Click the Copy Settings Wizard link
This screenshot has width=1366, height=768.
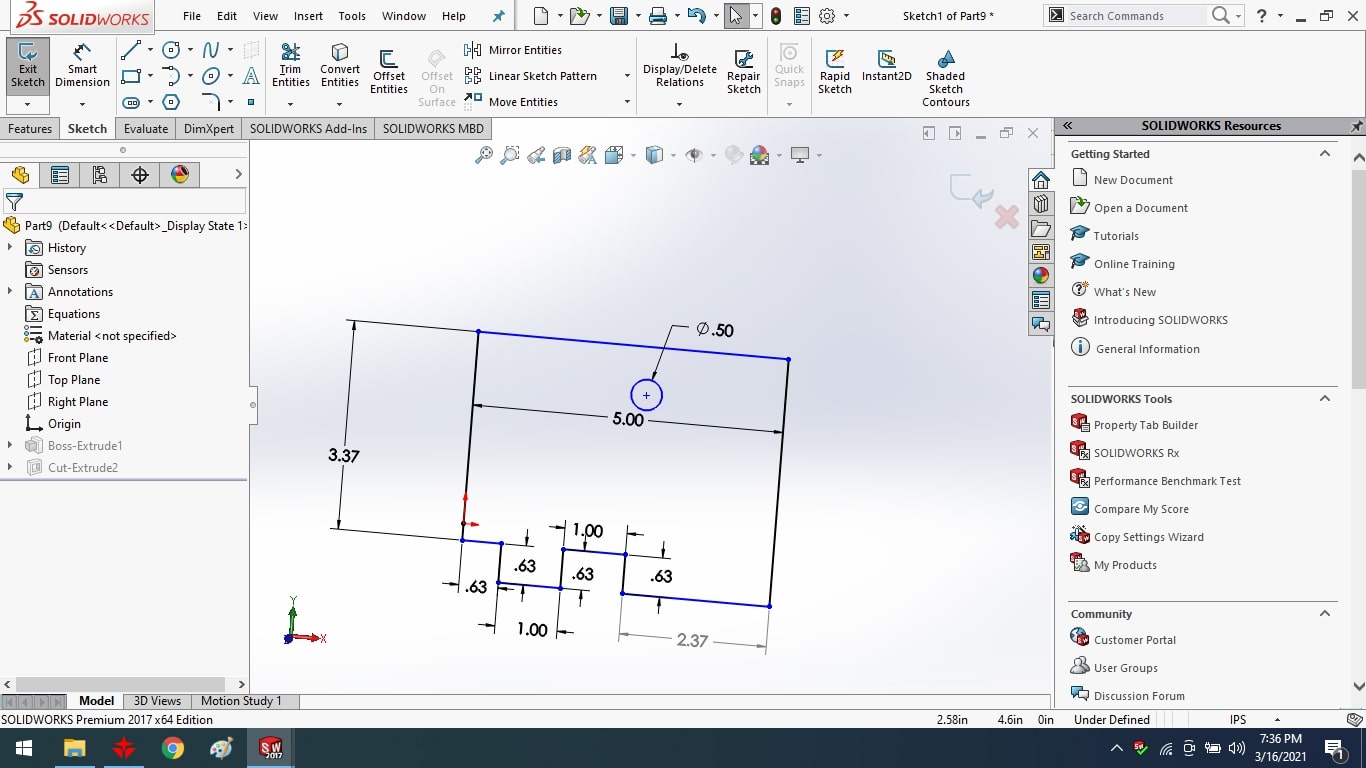[1148, 537]
